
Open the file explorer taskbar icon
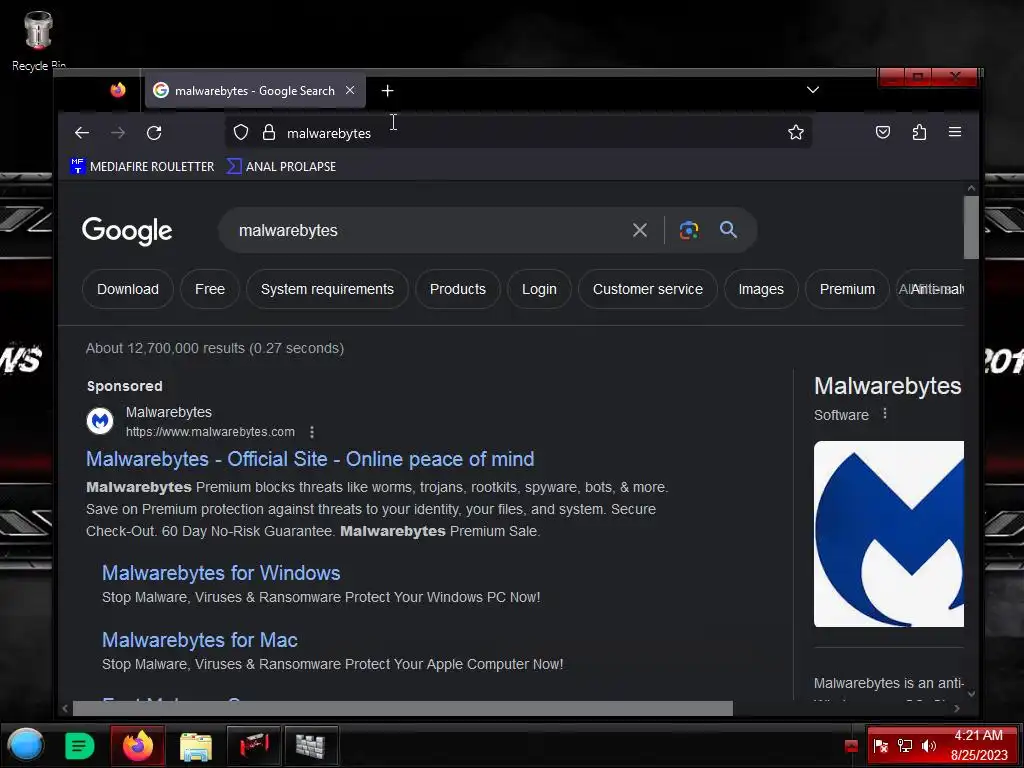click(196, 746)
